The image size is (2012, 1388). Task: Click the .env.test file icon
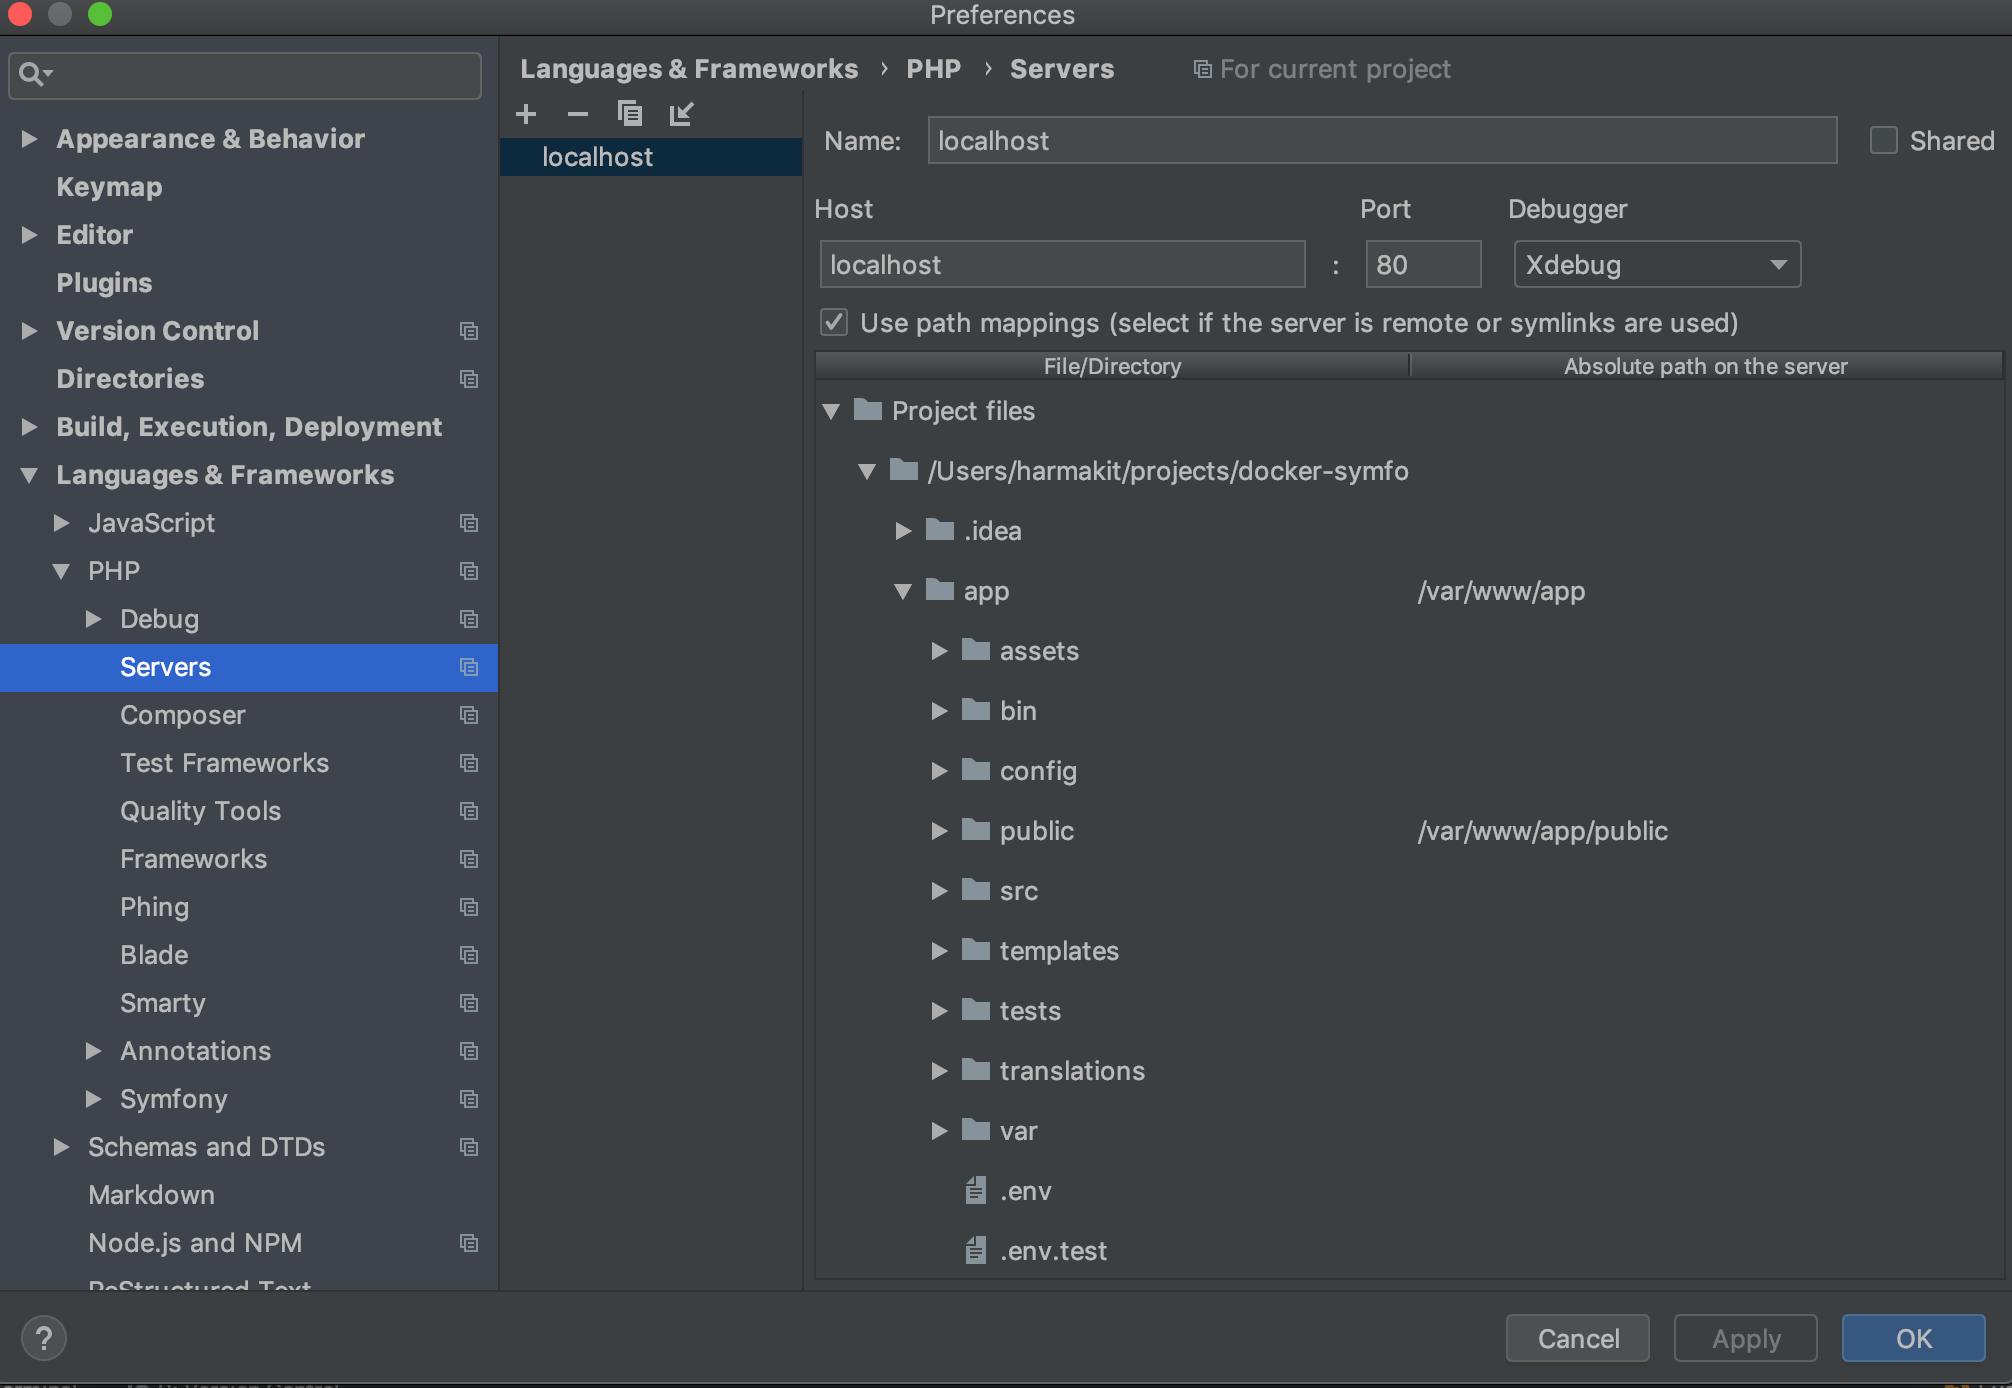[x=976, y=1250]
